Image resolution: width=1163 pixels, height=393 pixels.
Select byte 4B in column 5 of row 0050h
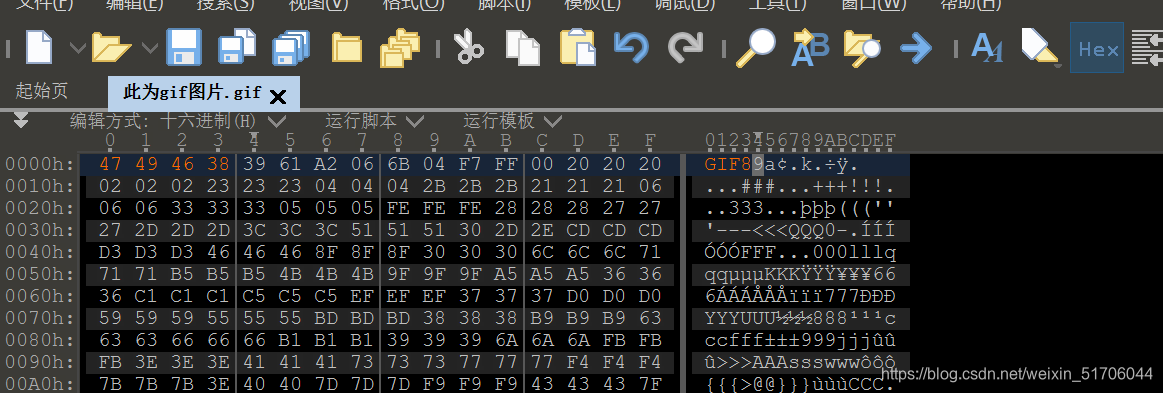[x=291, y=275]
